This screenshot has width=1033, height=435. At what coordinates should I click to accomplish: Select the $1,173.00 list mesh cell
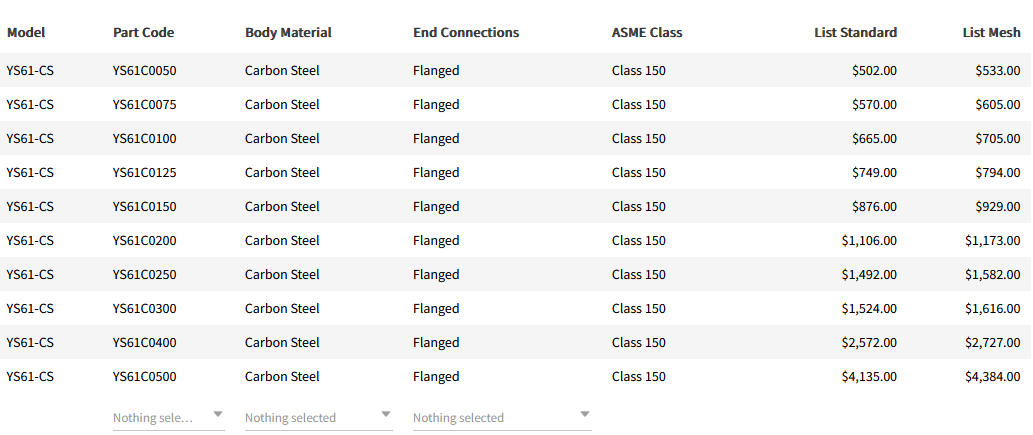point(992,241)
